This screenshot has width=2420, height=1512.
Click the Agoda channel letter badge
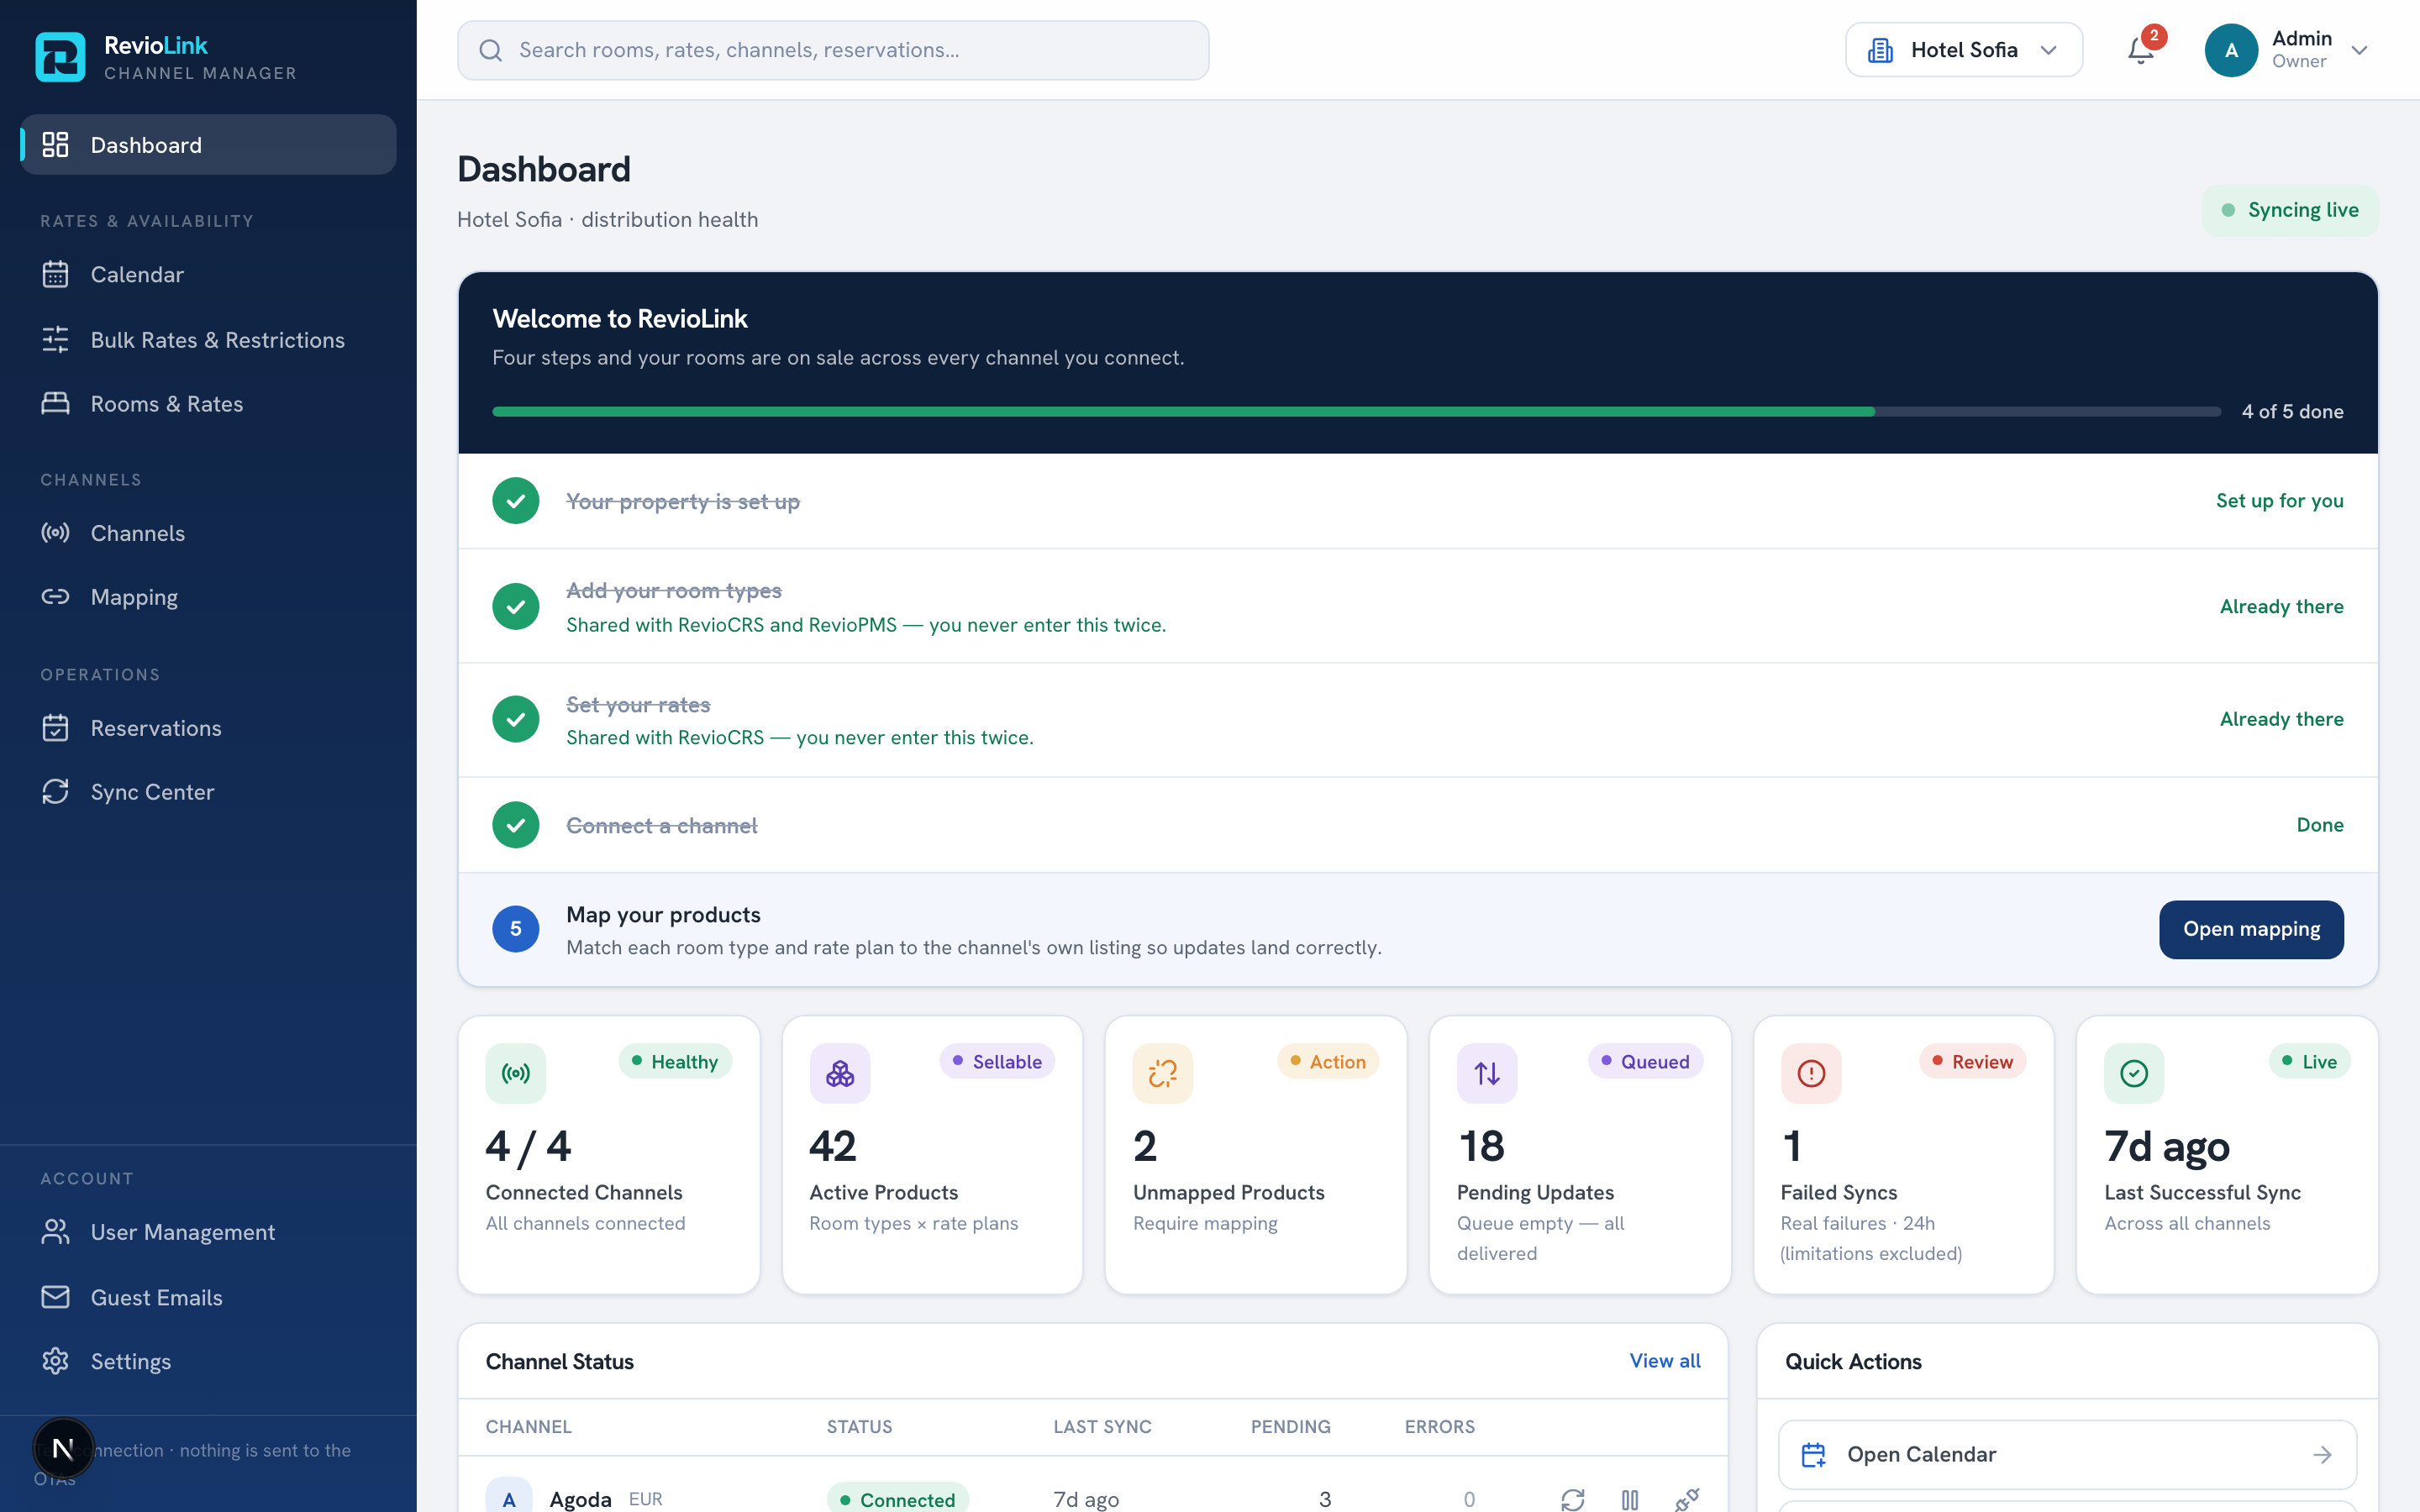click(x=509, y=1497)
